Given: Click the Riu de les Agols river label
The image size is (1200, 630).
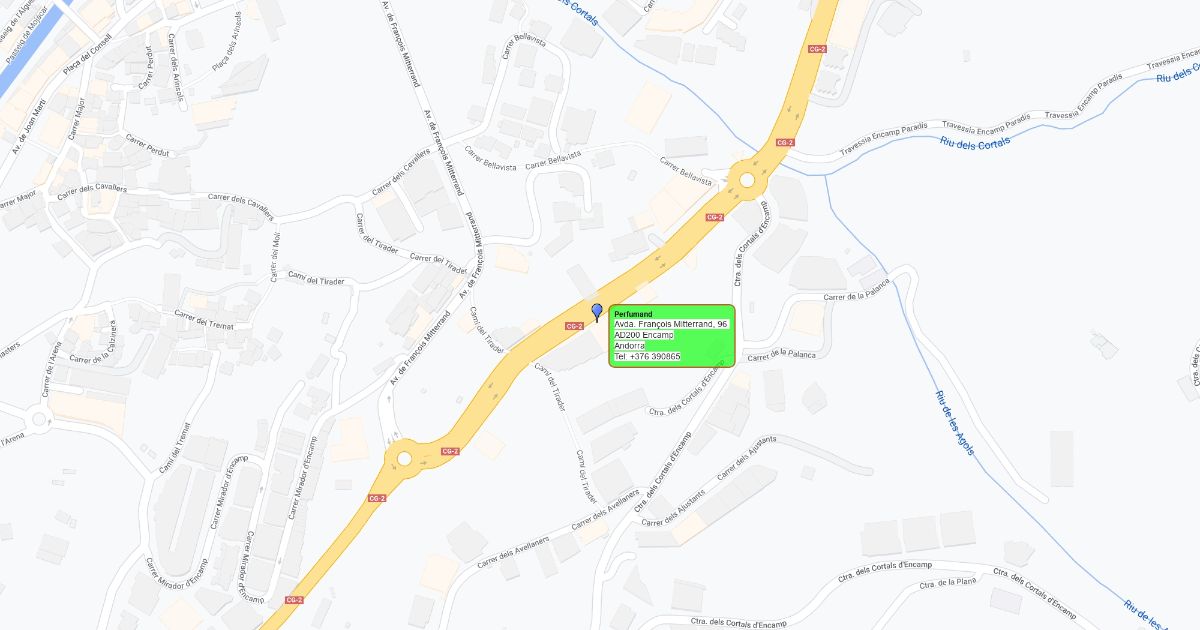Looking at the screenshot, I should [x=954, y=423].
